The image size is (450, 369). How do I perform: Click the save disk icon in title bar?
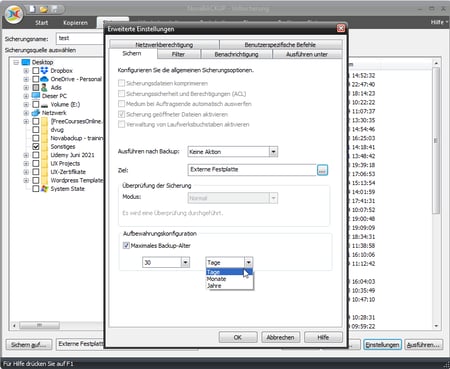54,9
